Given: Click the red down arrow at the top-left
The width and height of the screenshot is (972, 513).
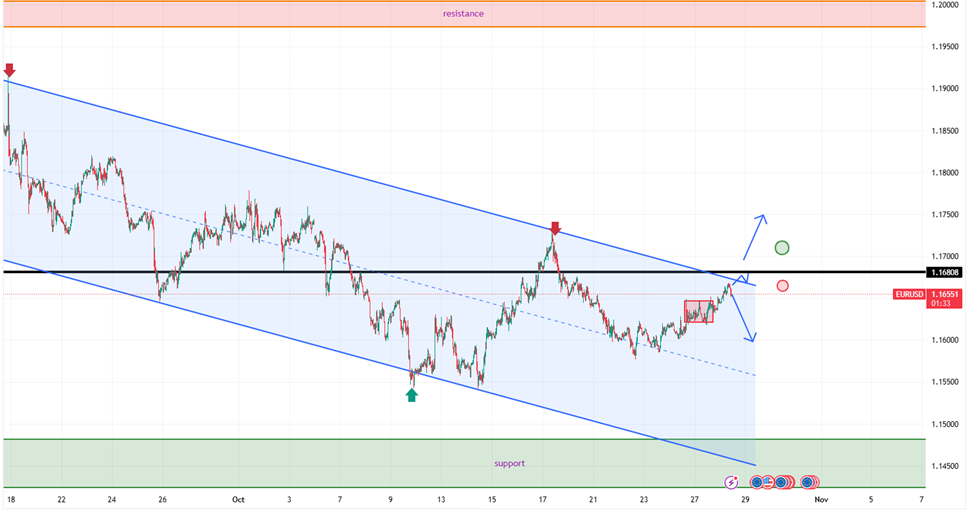Looking at the screenshot, I should [x=10, y=70].
